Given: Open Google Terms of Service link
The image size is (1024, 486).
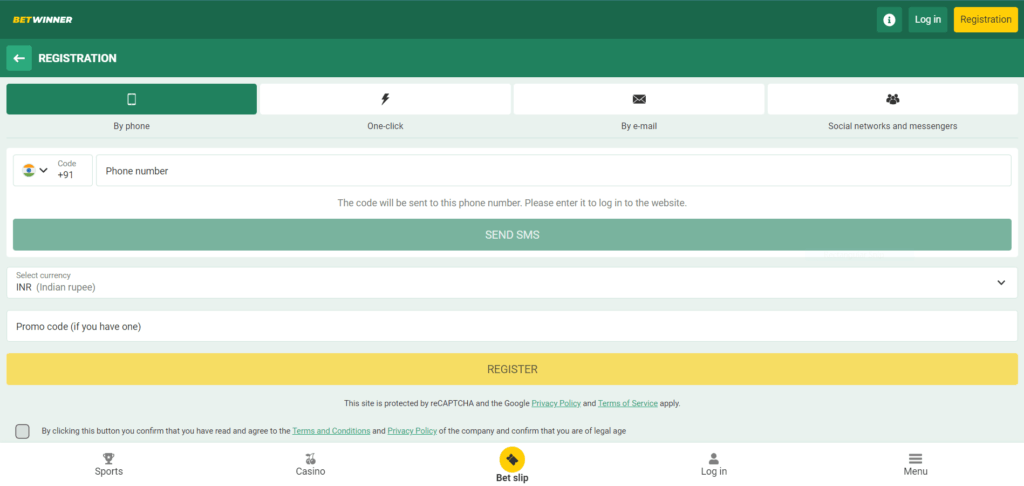Looking at the screenshot, I should 628,404.
